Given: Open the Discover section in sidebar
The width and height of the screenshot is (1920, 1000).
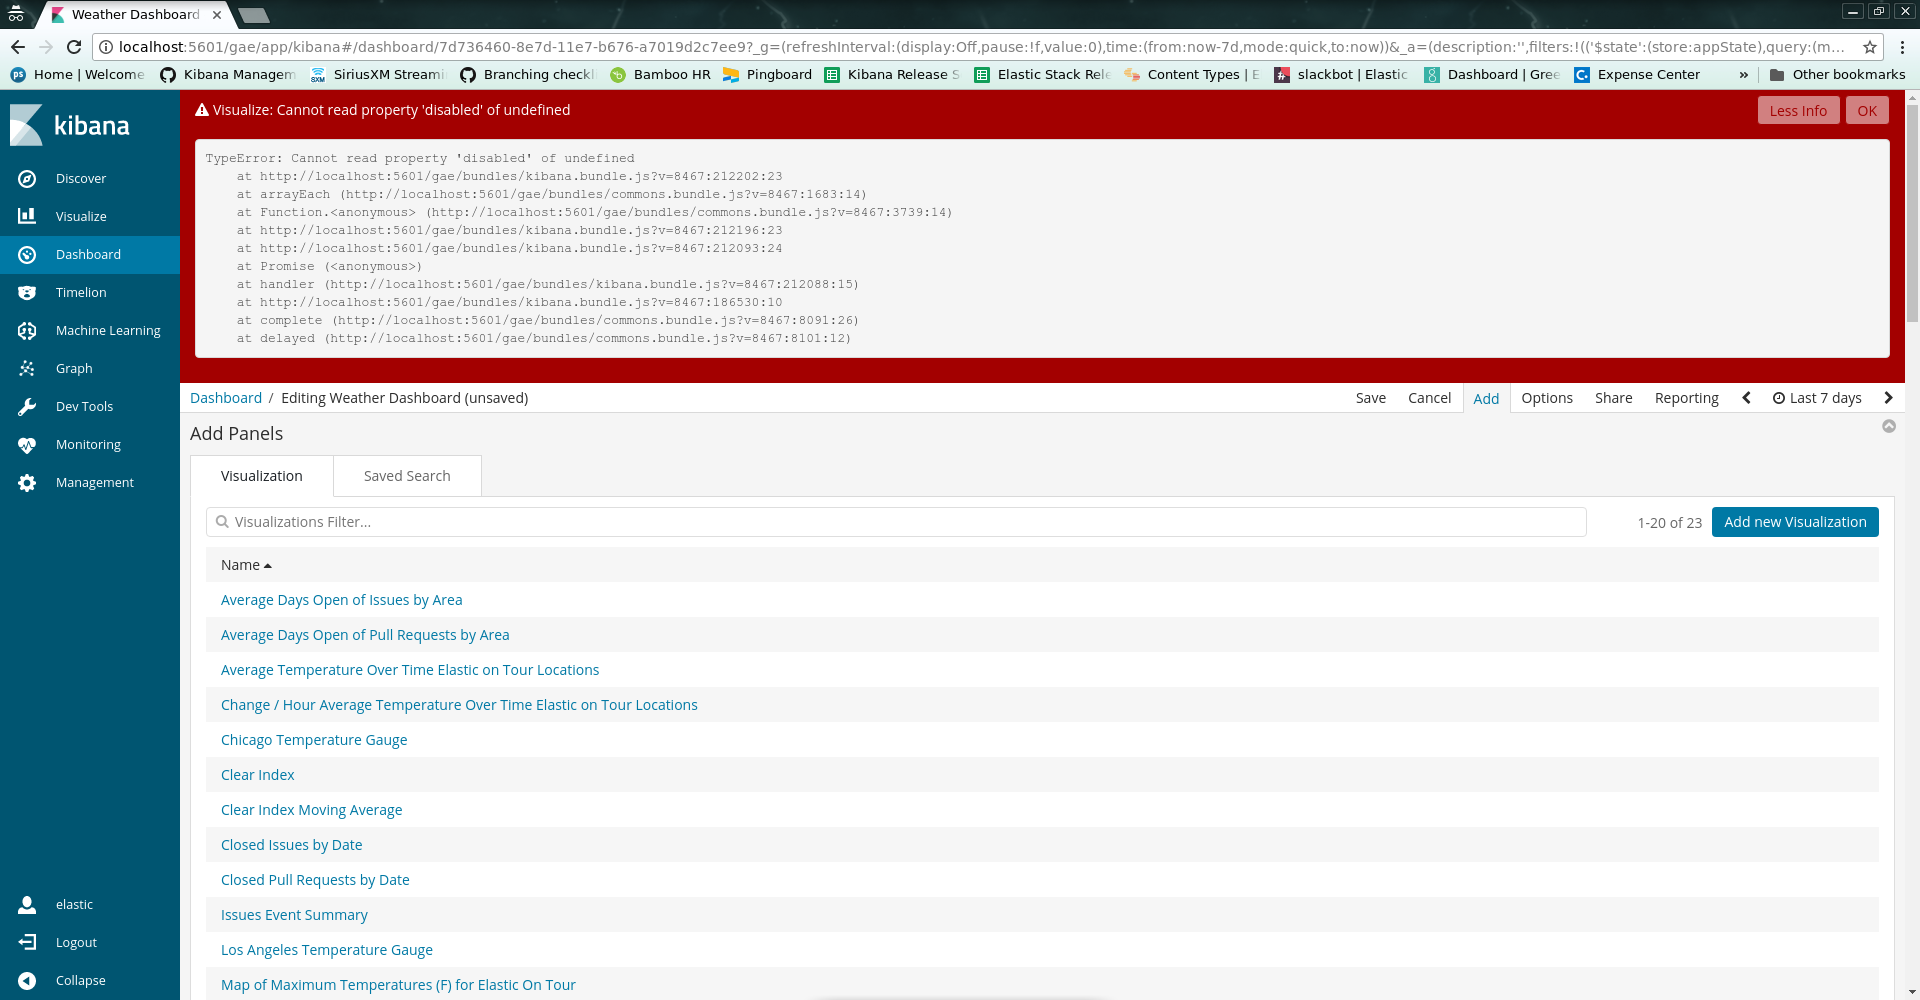Looking at the screenshot, I should coord(81,178).
